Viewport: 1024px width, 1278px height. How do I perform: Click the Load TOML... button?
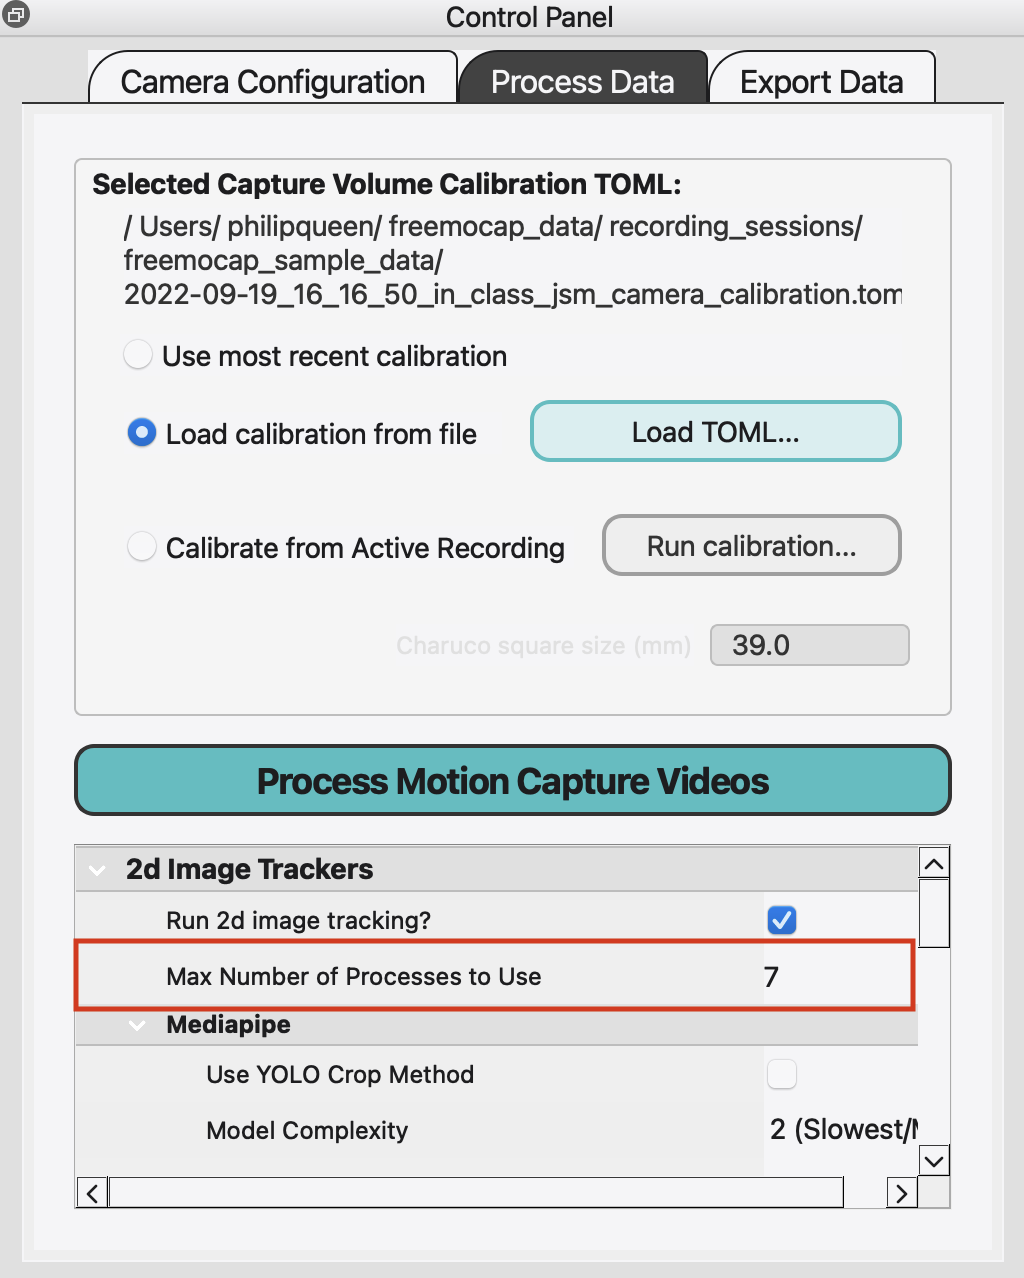pos(715,432)
